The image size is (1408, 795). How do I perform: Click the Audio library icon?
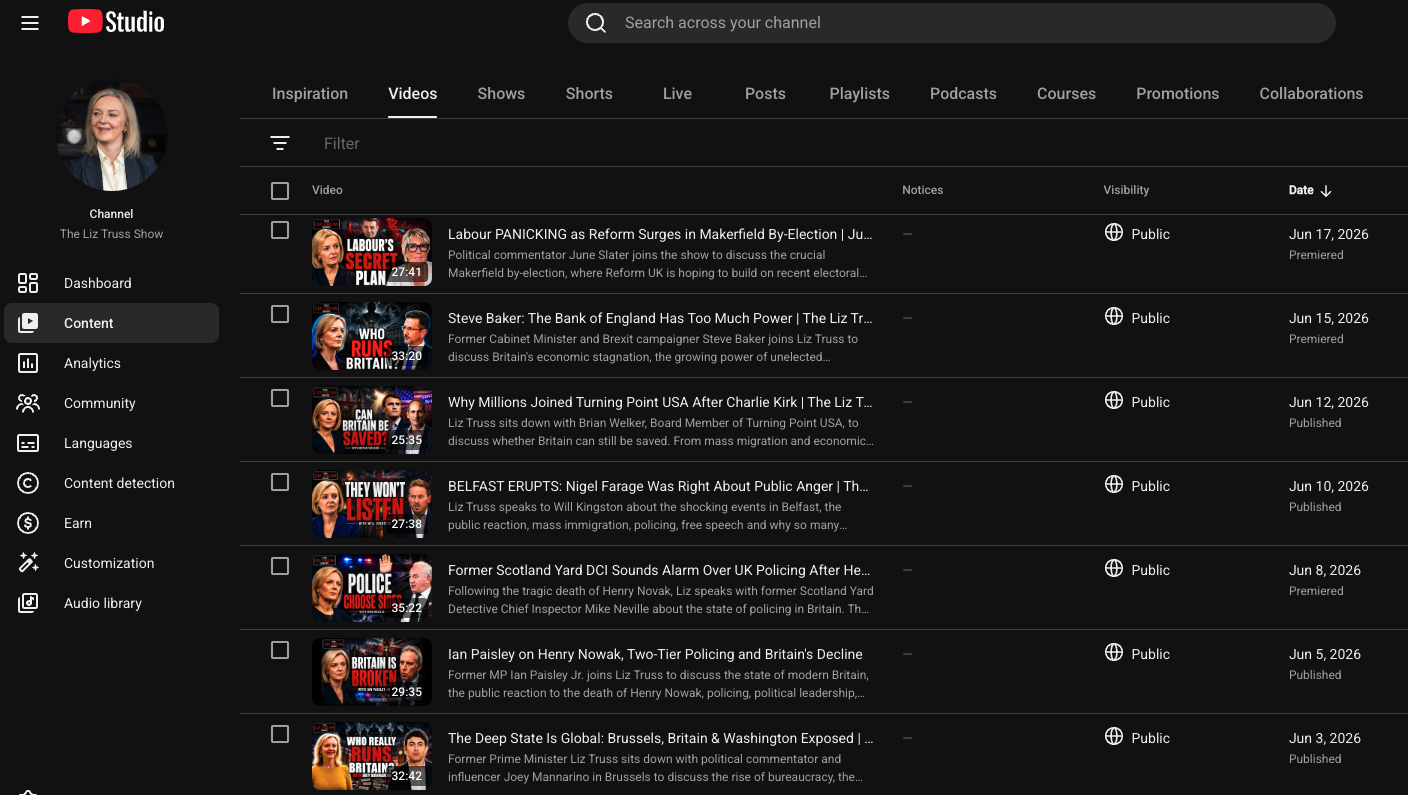(28, 603)
